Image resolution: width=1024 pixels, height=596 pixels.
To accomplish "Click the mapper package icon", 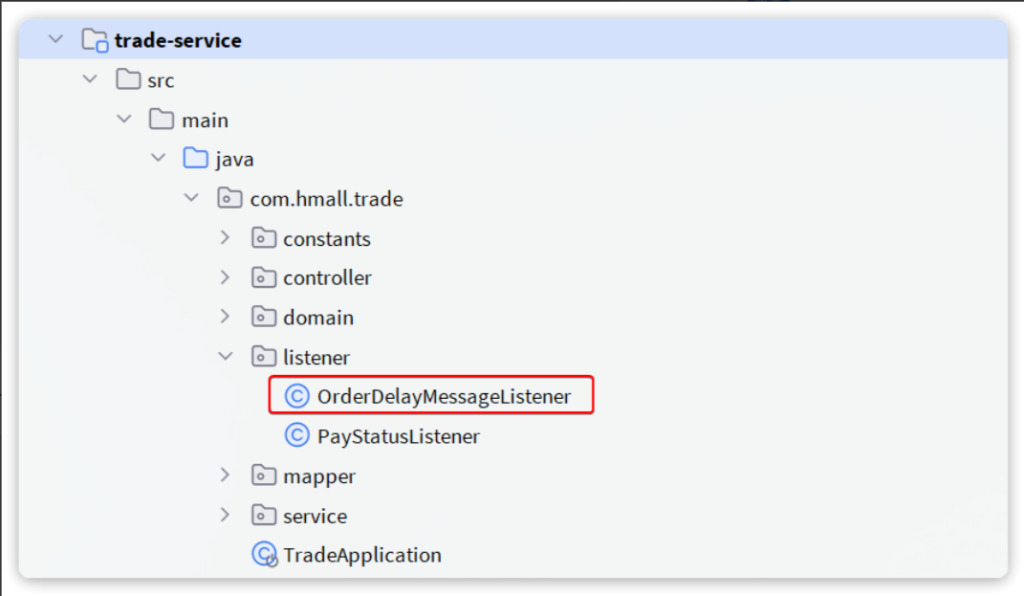I will [264, 476].
